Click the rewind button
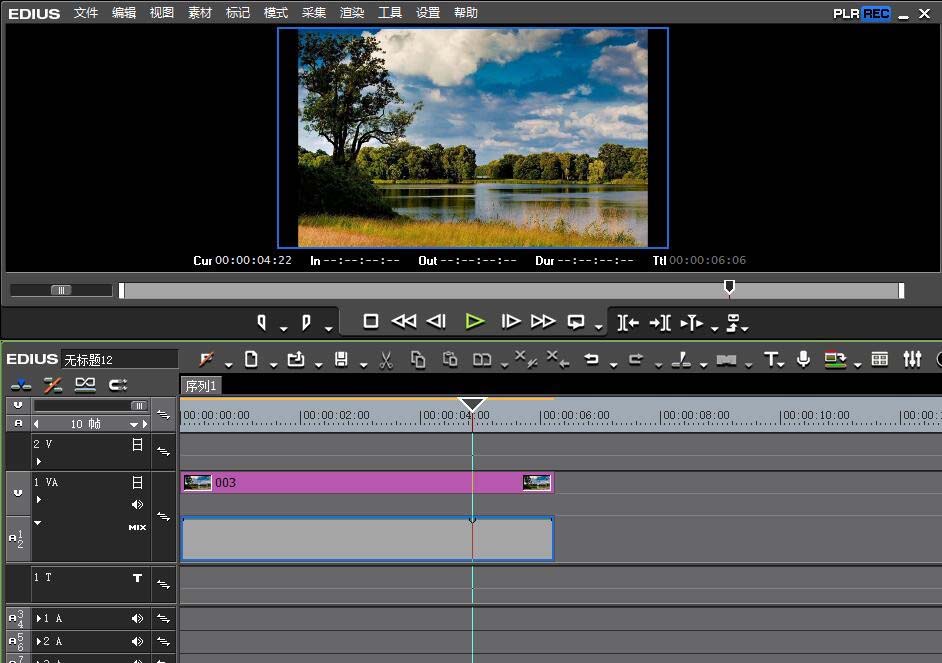The width and height of the screenshot is (942, 663). click(404, 321)
